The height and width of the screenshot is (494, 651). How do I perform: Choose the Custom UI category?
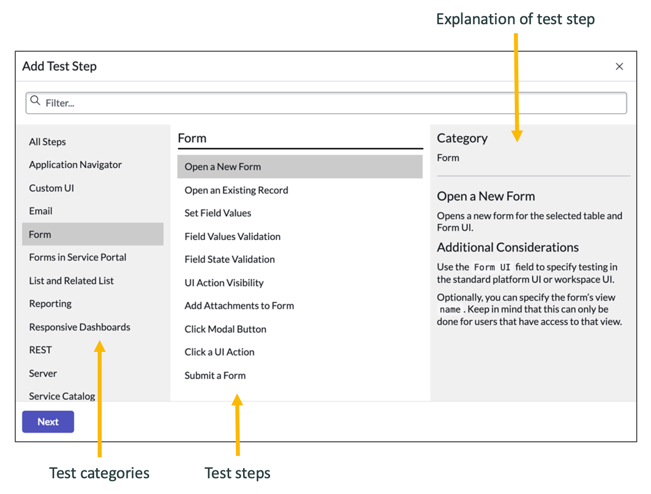coord(52,188)
